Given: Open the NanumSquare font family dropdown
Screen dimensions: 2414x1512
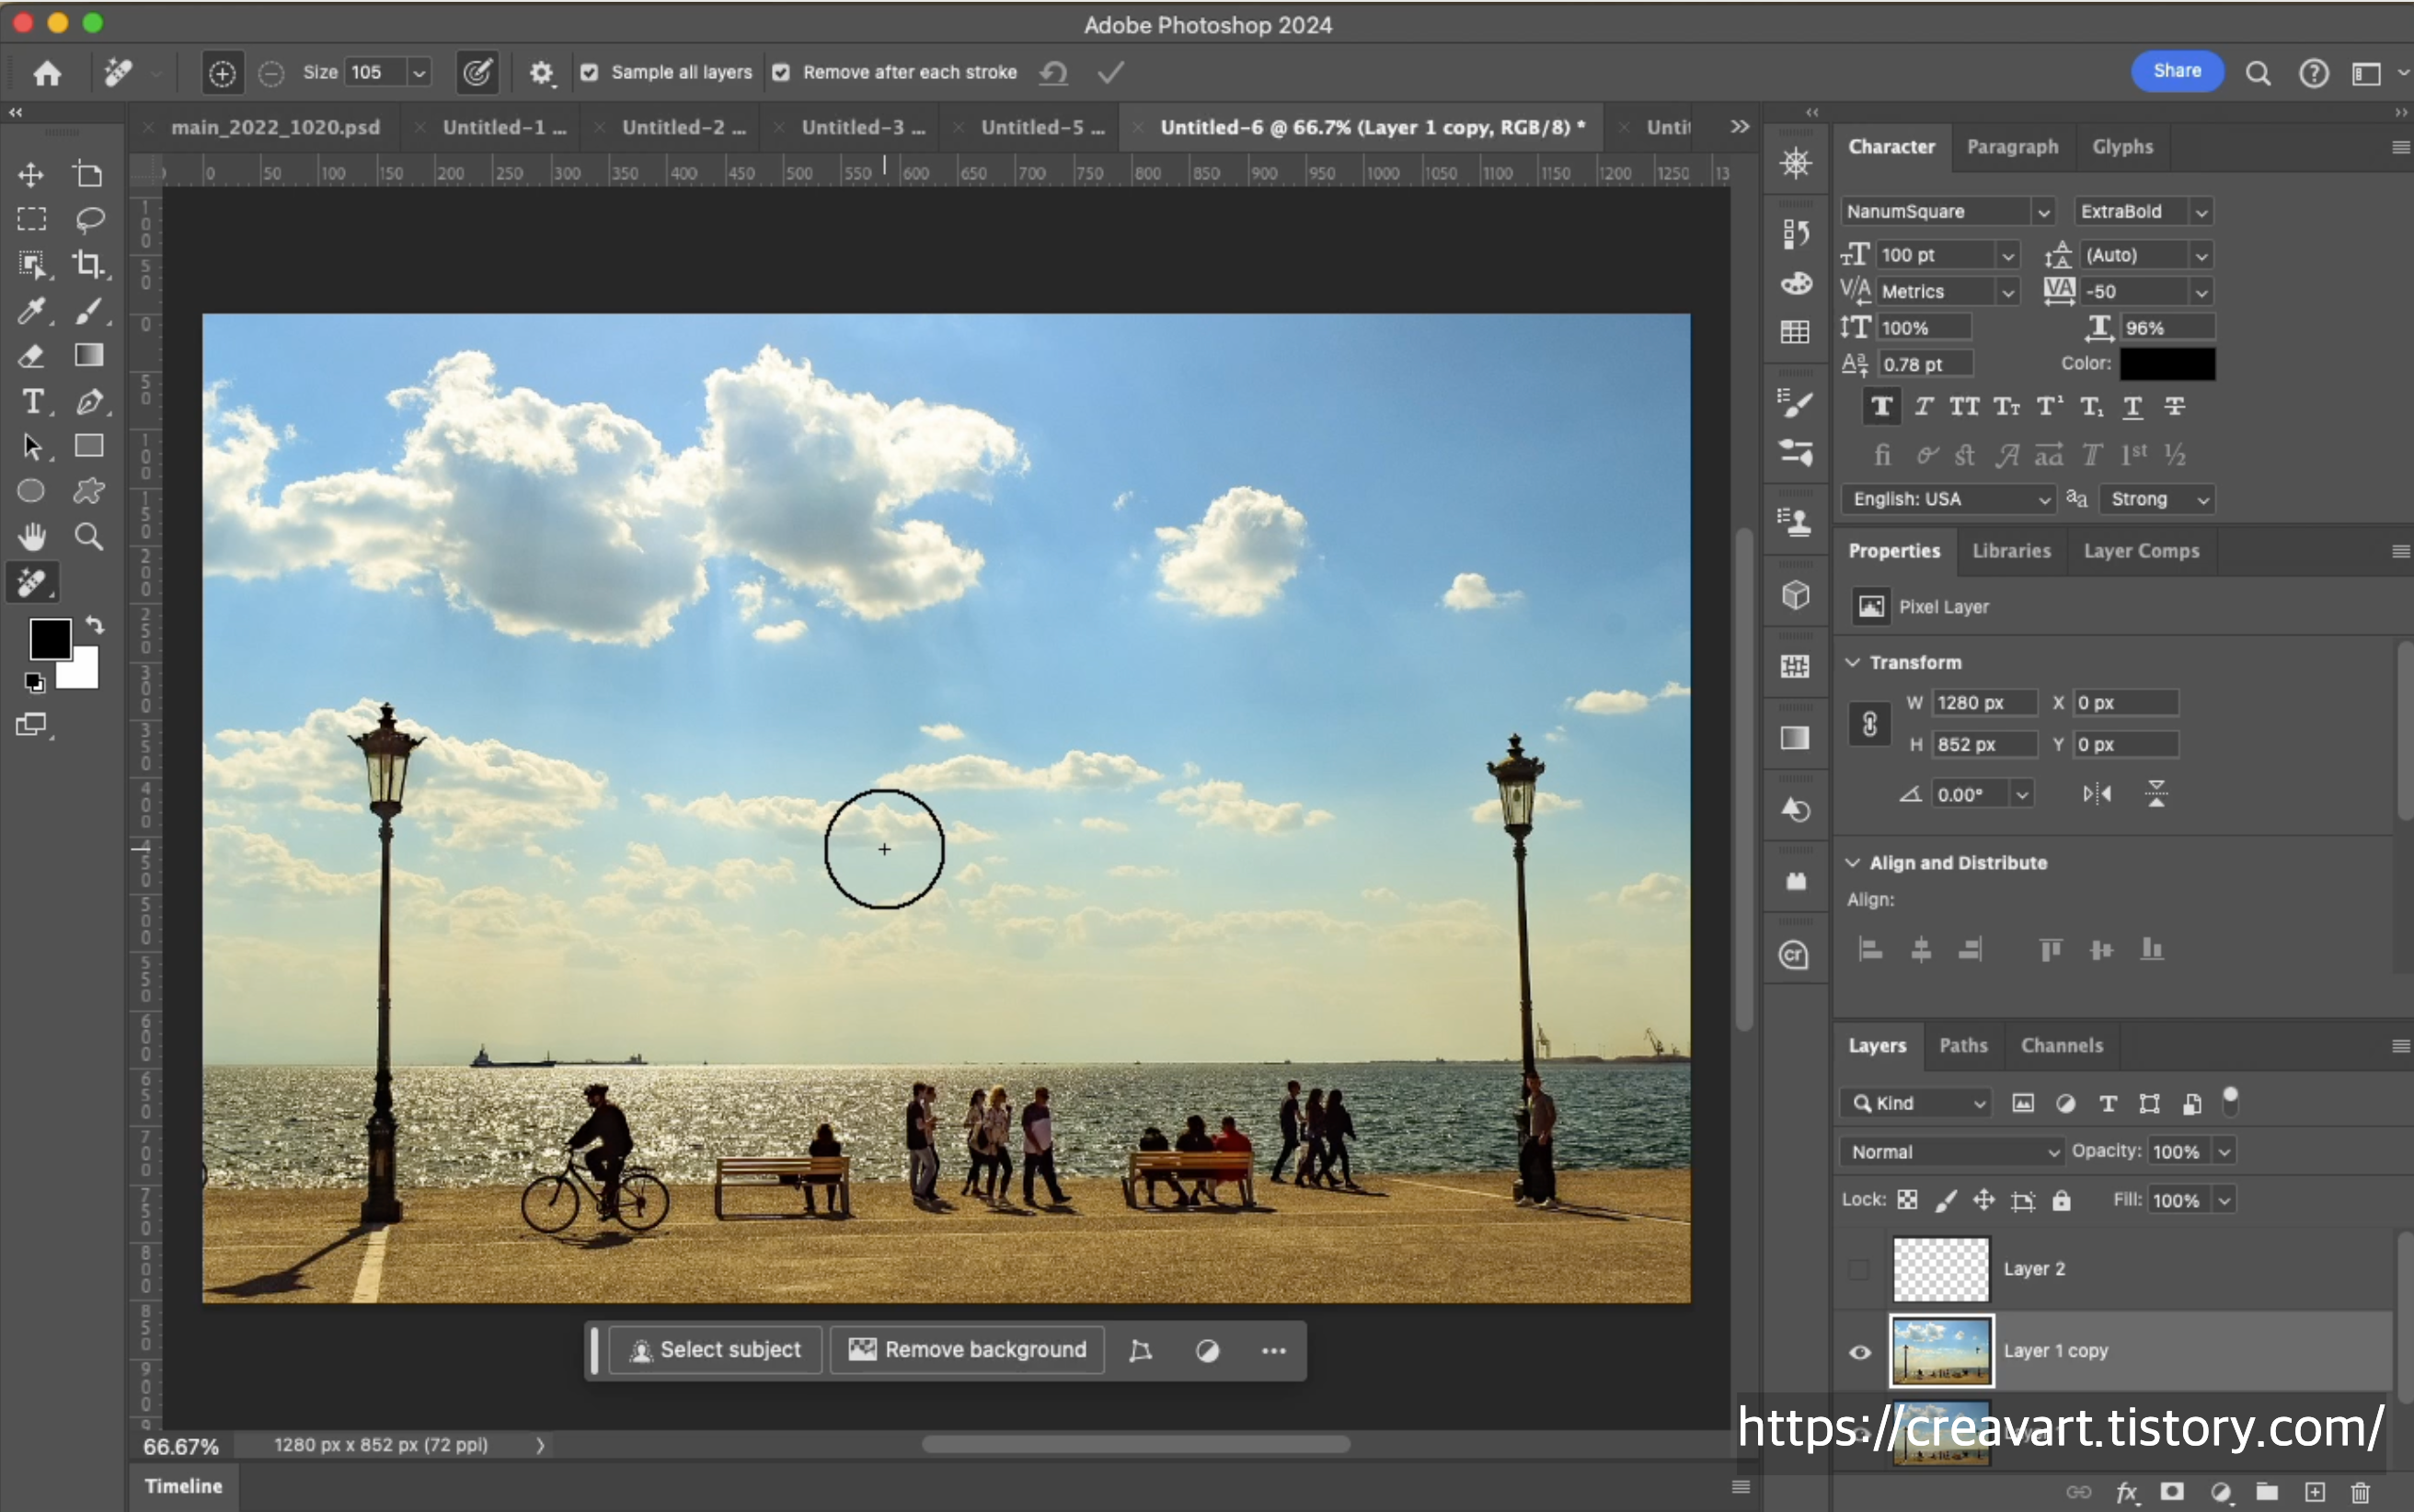Looking at the screenshot, I should click(2043, 212).
